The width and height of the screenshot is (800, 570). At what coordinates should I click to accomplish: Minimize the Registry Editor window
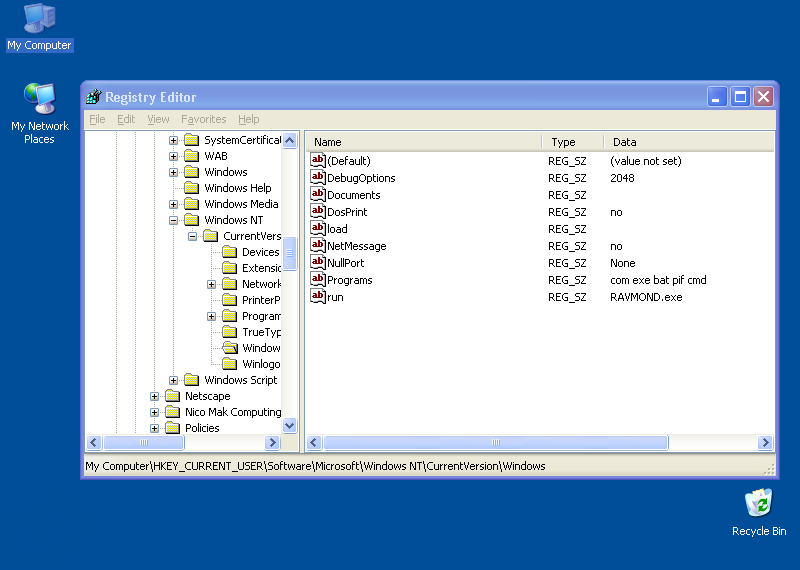click(x=716, y=96)
